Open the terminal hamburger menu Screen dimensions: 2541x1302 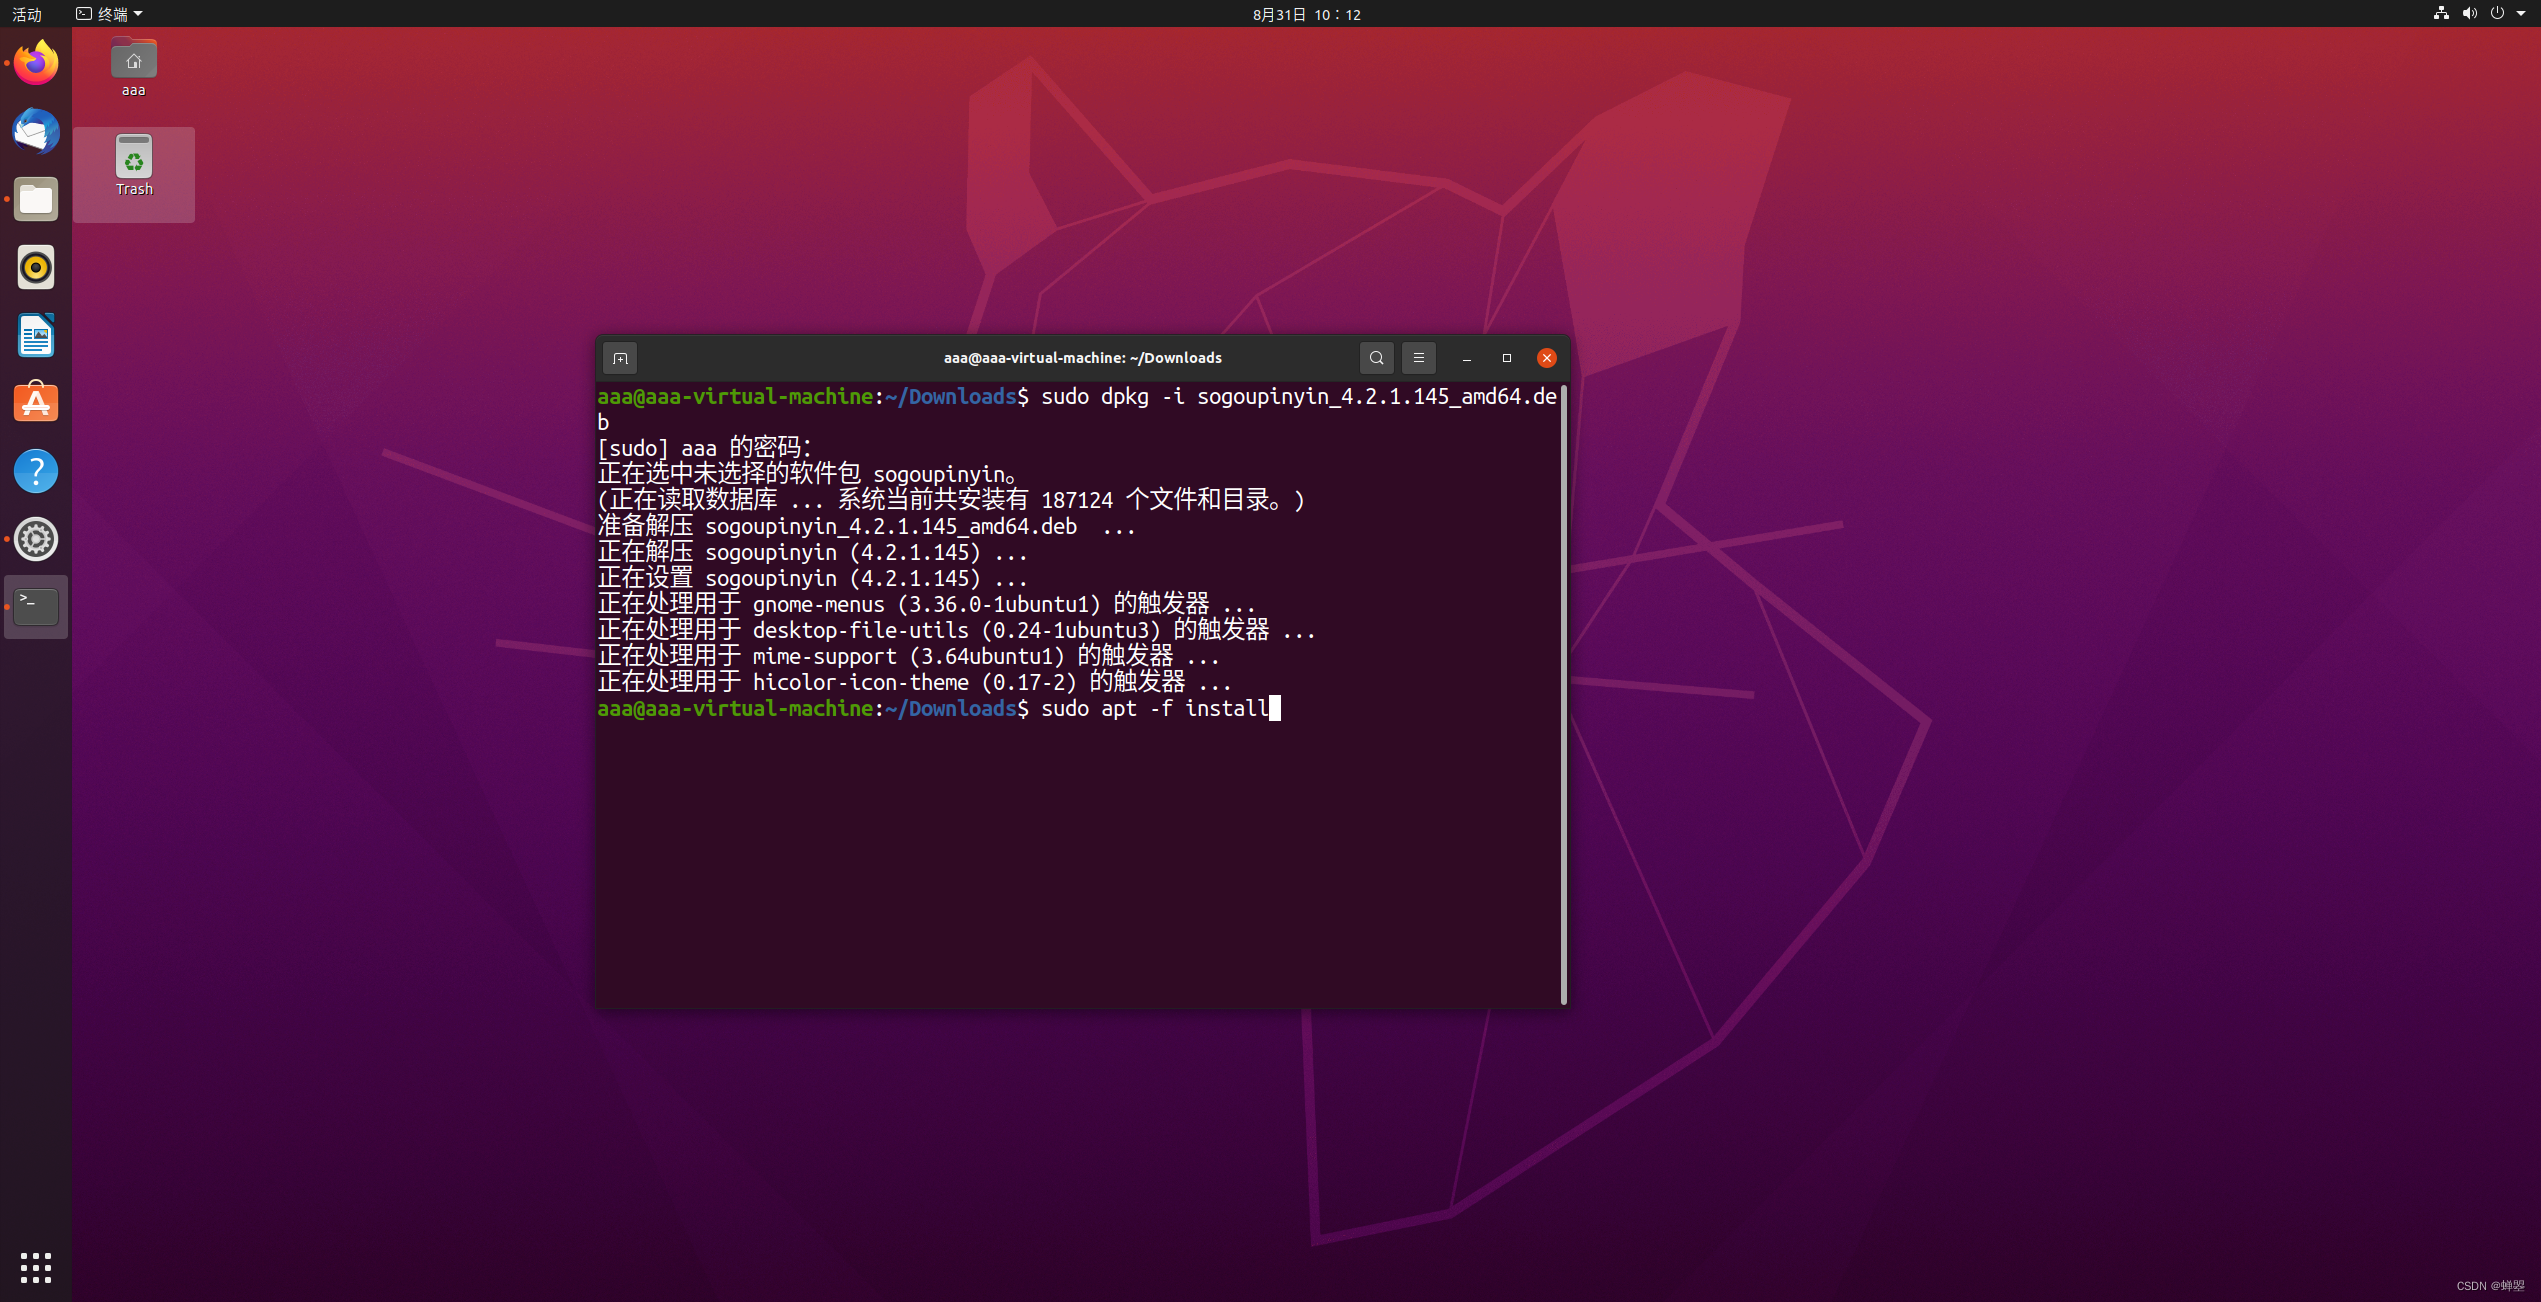(1418, 358)
